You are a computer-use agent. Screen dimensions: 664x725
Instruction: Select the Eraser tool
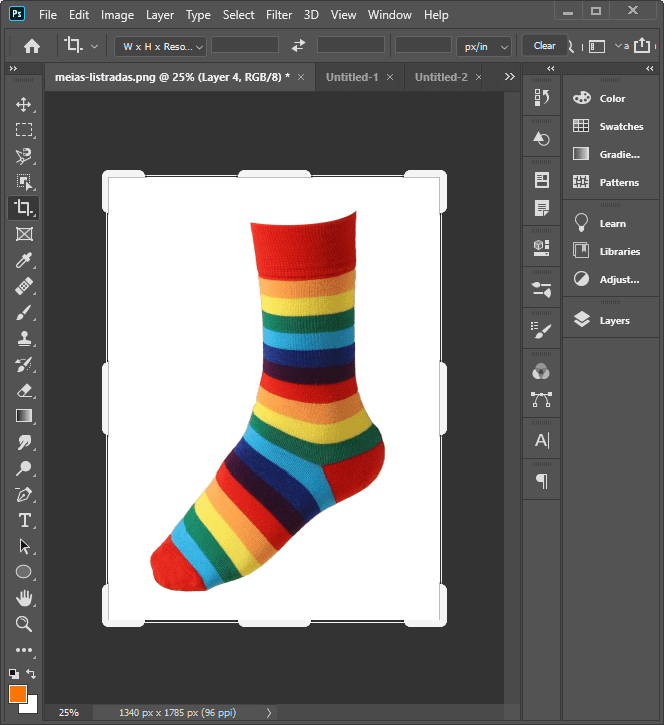pos(24,391)
